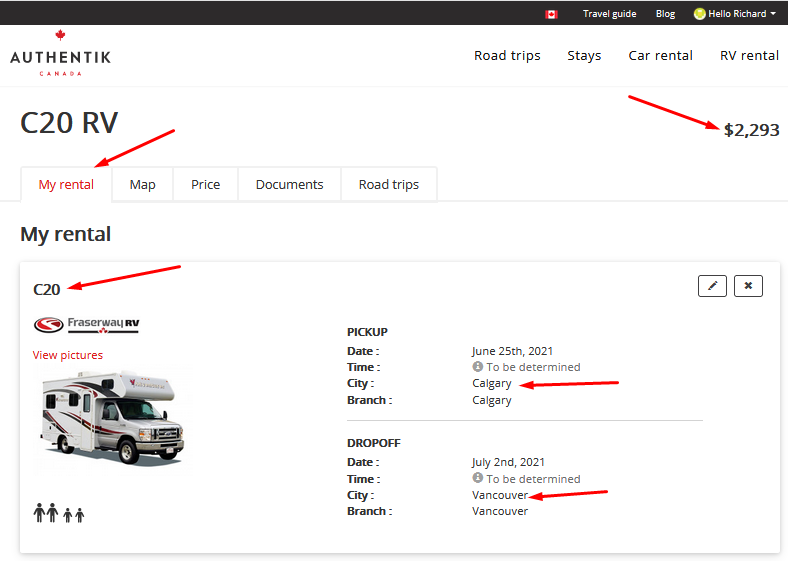
Task: Click the C20 vehicle name heading
Action: point(47,290)
